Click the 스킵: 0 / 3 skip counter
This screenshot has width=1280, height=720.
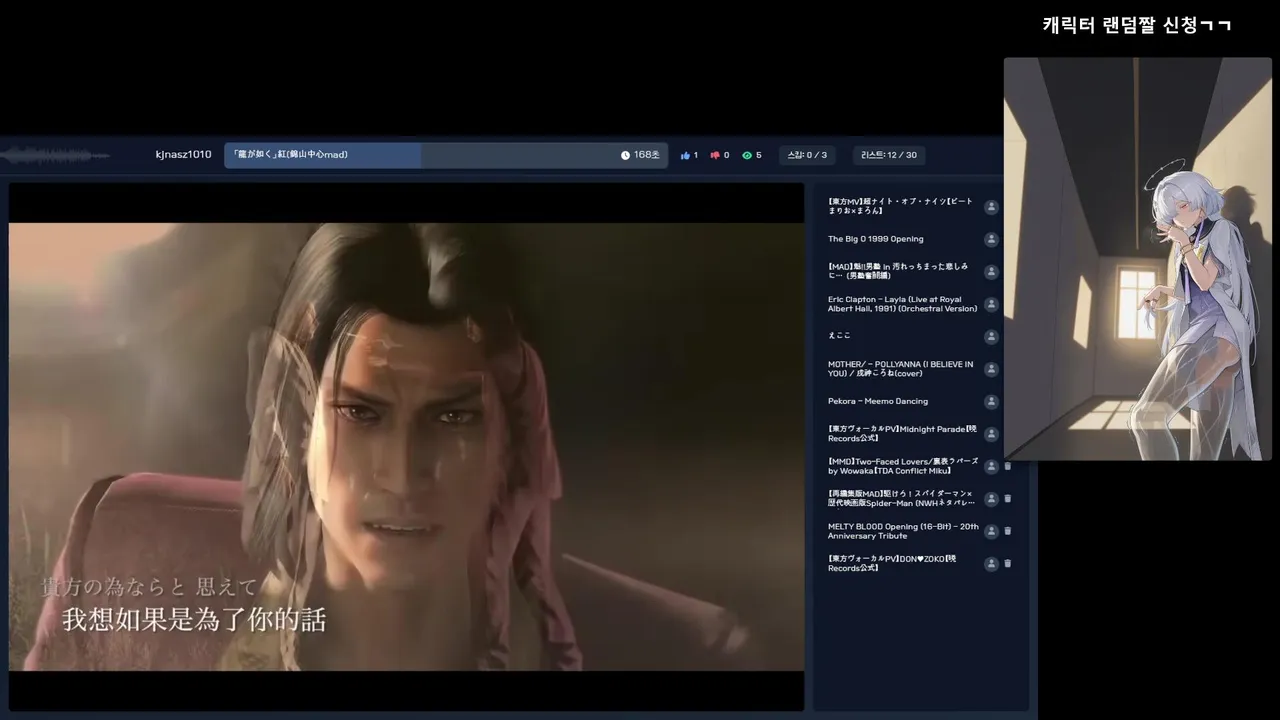(x=807, y=155)
